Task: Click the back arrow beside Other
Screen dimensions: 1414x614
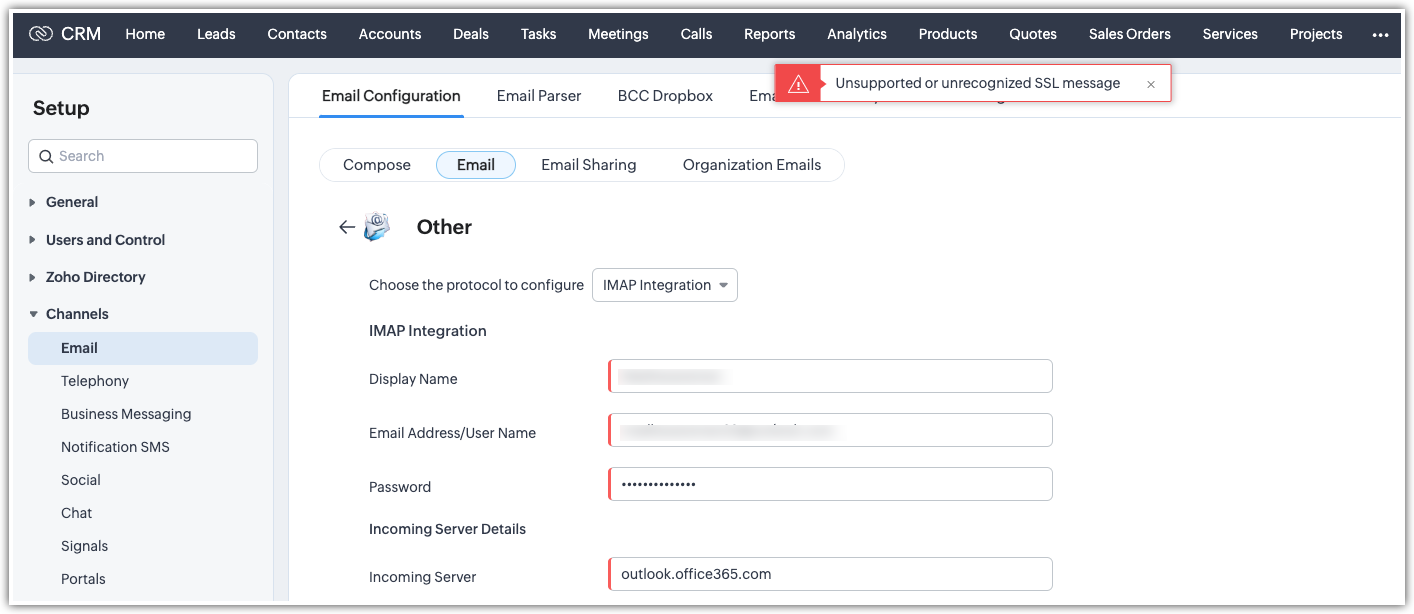Action: tap(347, 227)
